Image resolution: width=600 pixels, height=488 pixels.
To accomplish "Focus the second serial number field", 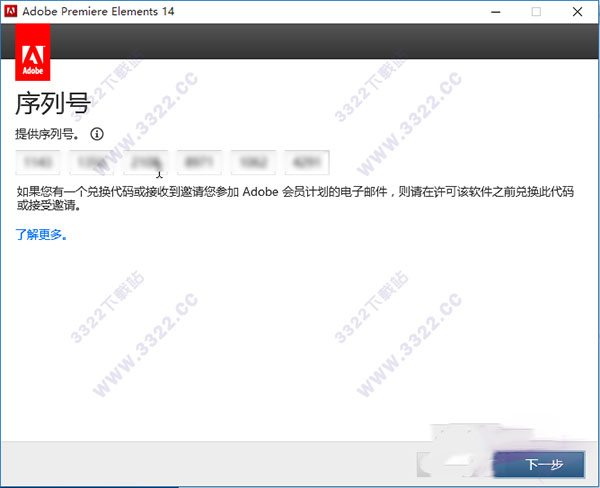I will (91, 163).
